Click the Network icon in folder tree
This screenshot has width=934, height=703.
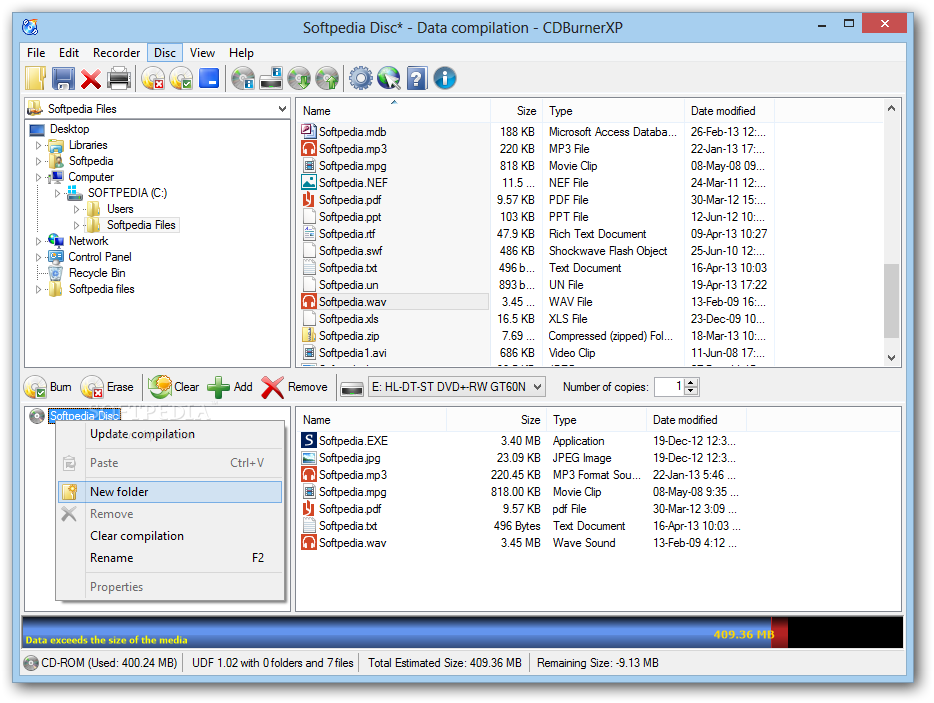point(56,241)
